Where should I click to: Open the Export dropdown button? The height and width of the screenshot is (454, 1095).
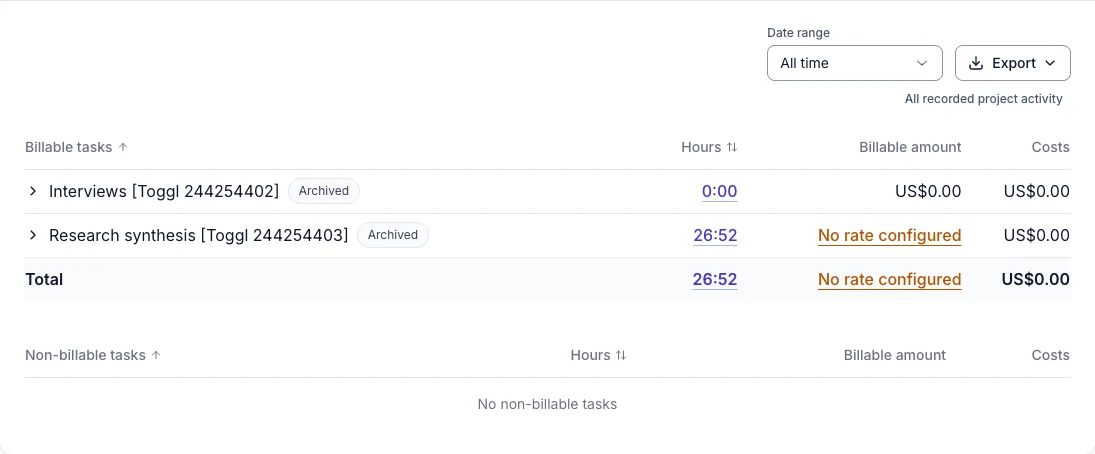point(1013,63)
